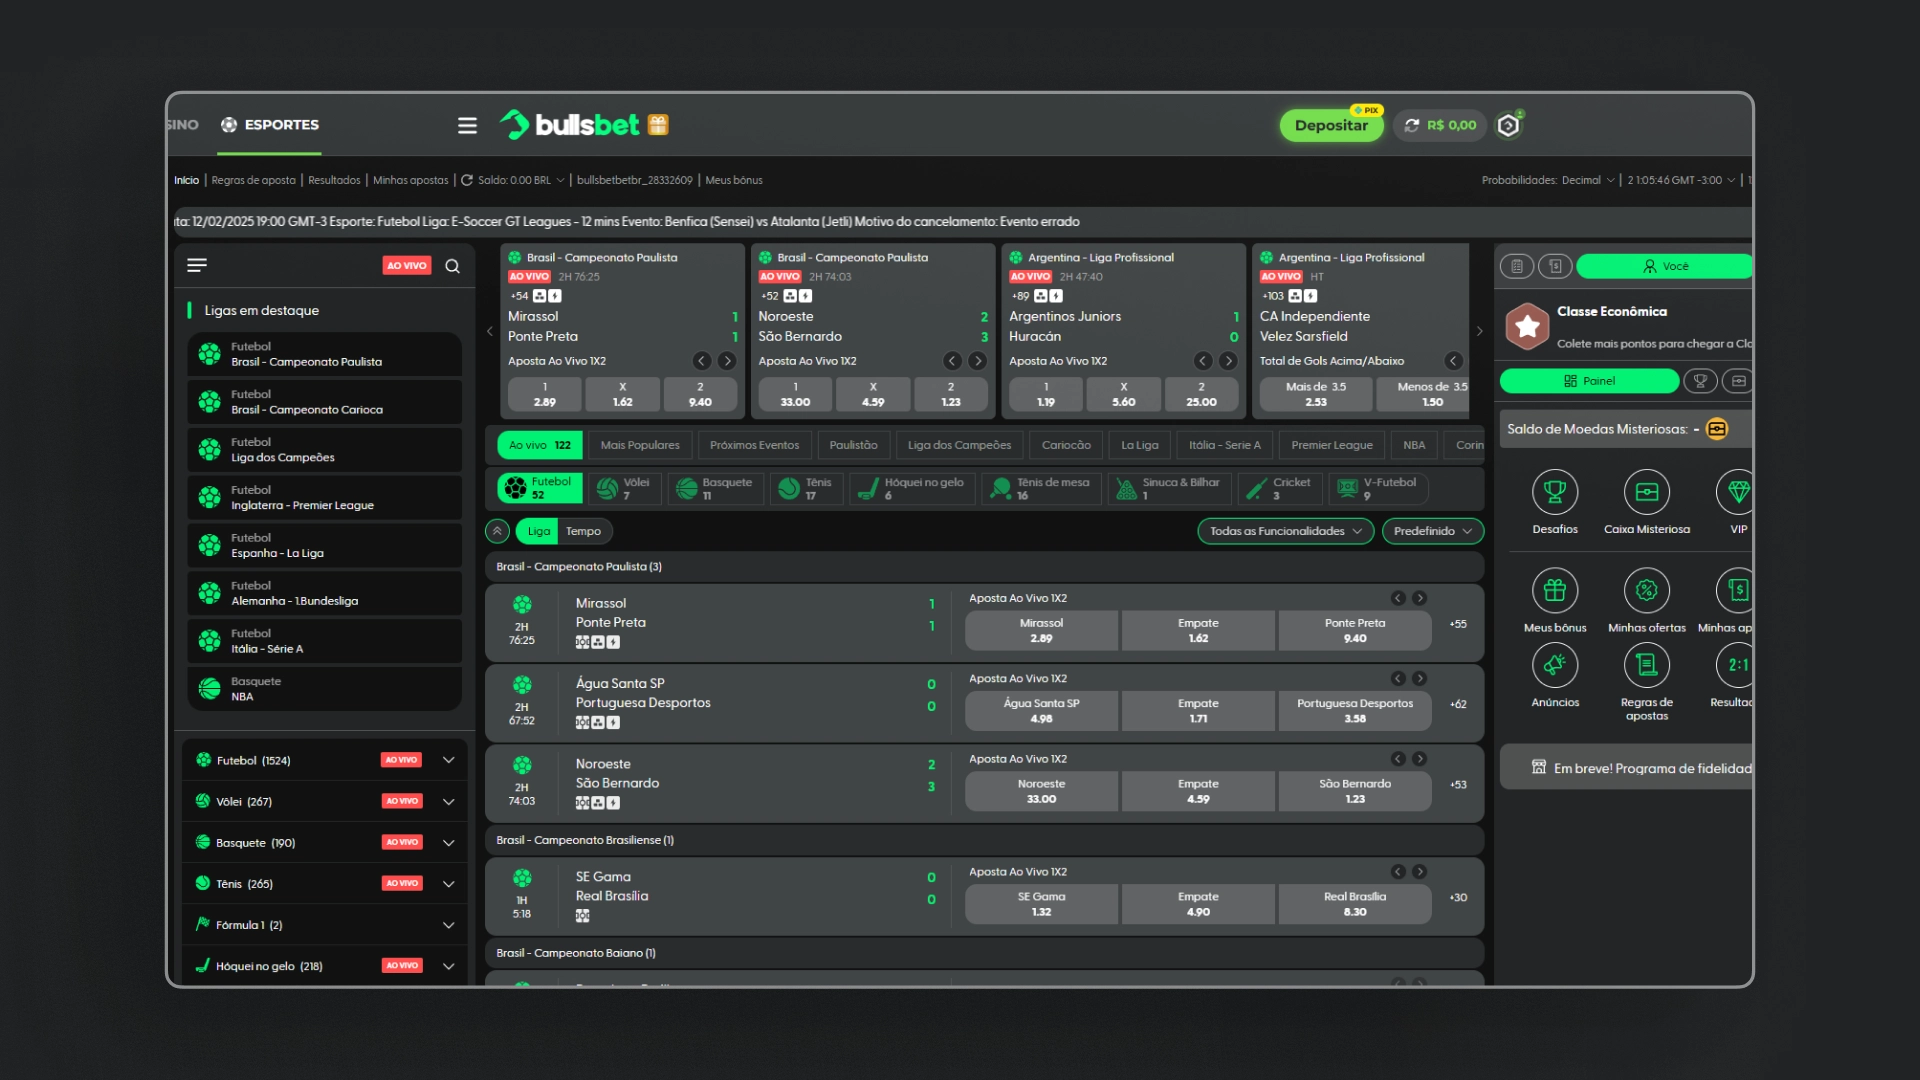
Task: Select the Regras de apostas rules icon
Action: (x=1646, y=671)
